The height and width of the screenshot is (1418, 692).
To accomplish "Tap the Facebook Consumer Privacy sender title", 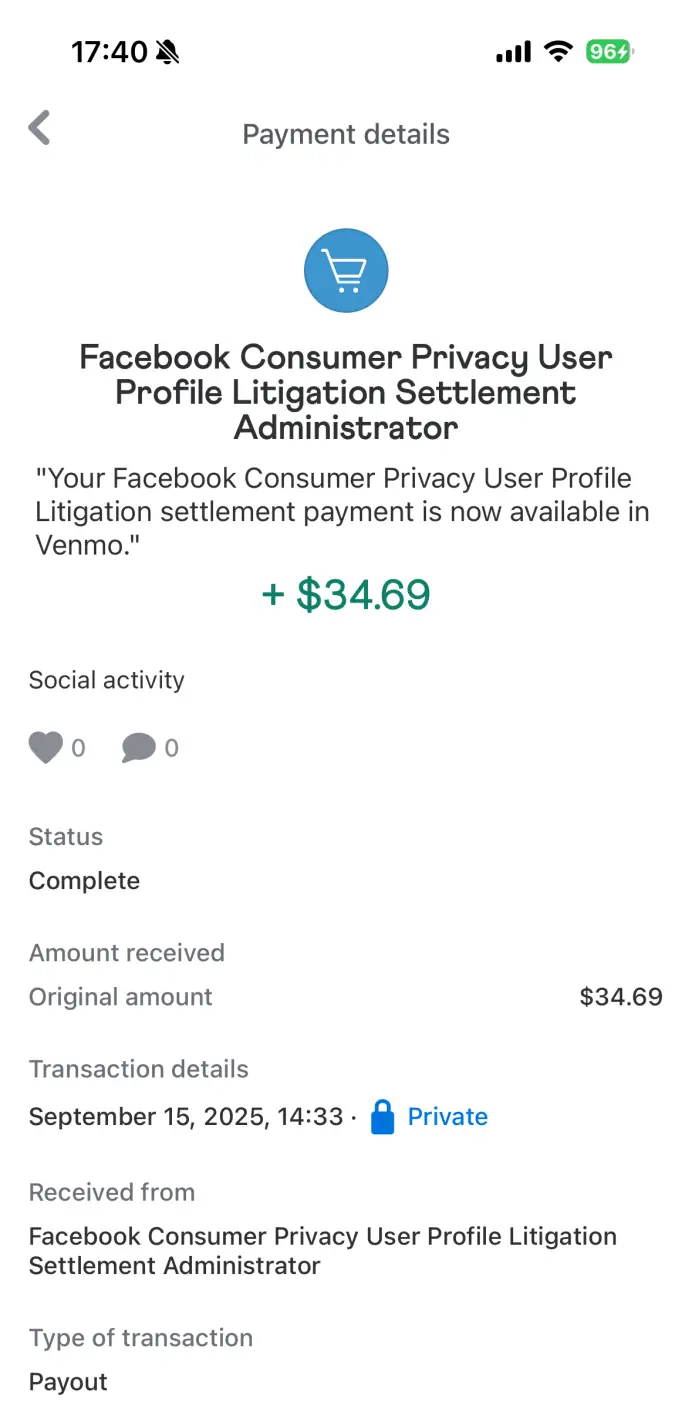I will pyautogui.click(x=346, y=392).
